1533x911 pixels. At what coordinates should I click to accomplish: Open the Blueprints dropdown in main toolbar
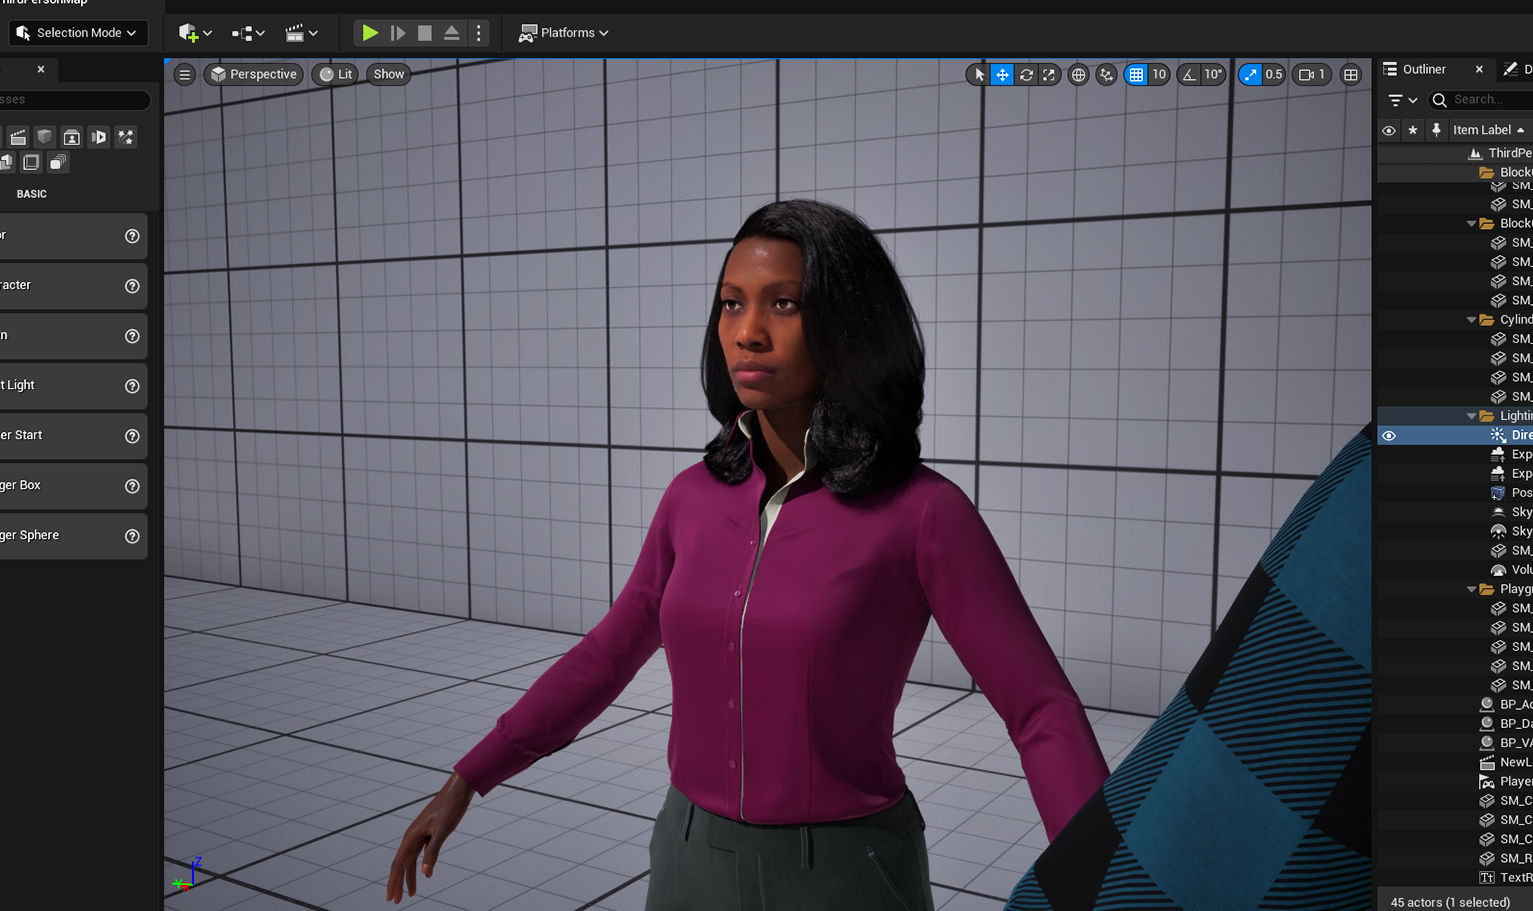coord(248,33)
